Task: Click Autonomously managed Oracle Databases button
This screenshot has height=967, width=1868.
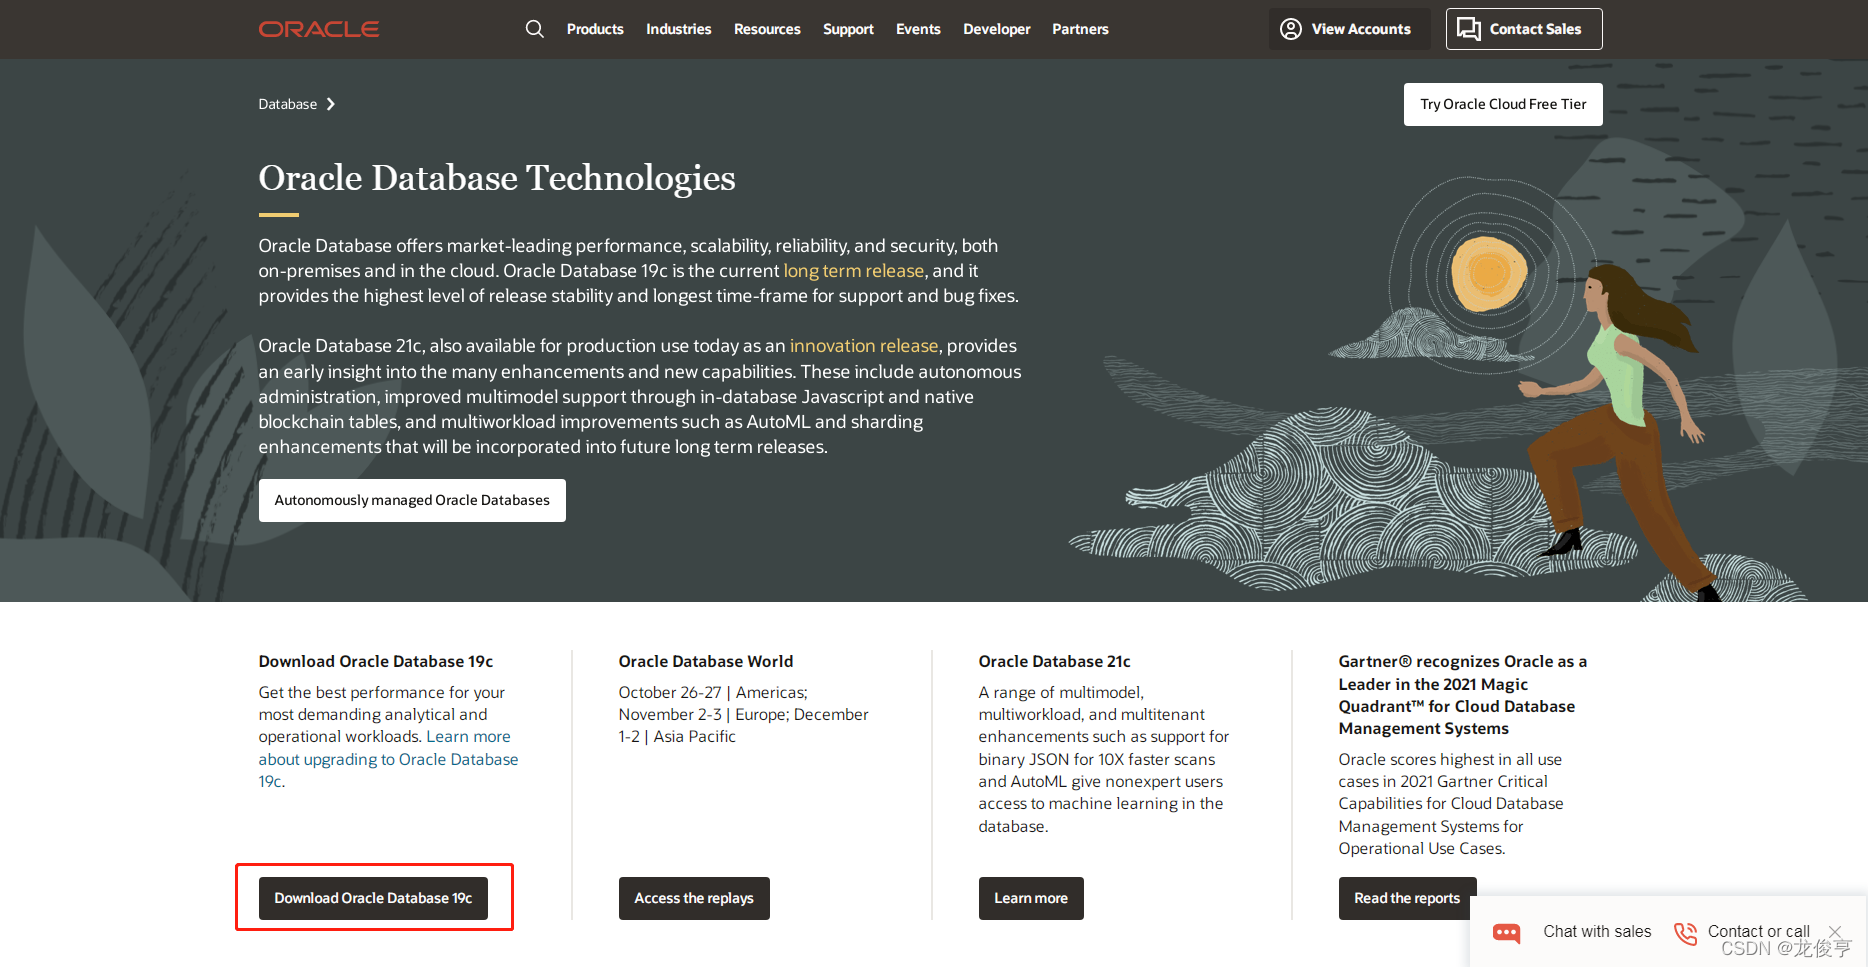Action: coord(412,500)
